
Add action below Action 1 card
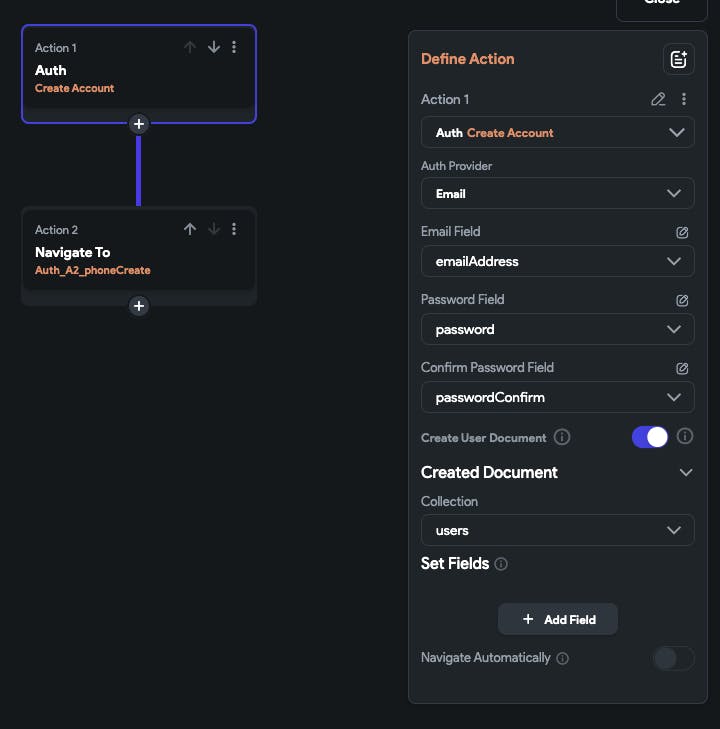pos(139,124)
